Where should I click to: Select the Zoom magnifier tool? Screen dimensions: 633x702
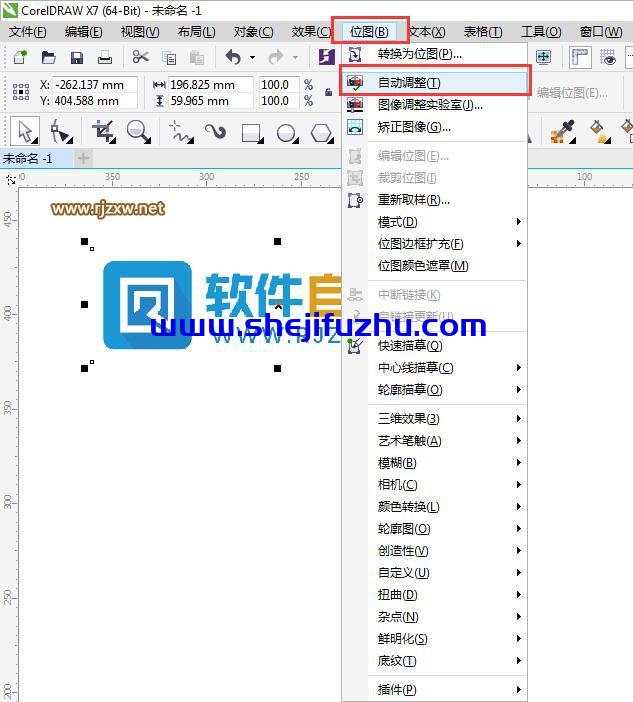click(x=138, y=132)
